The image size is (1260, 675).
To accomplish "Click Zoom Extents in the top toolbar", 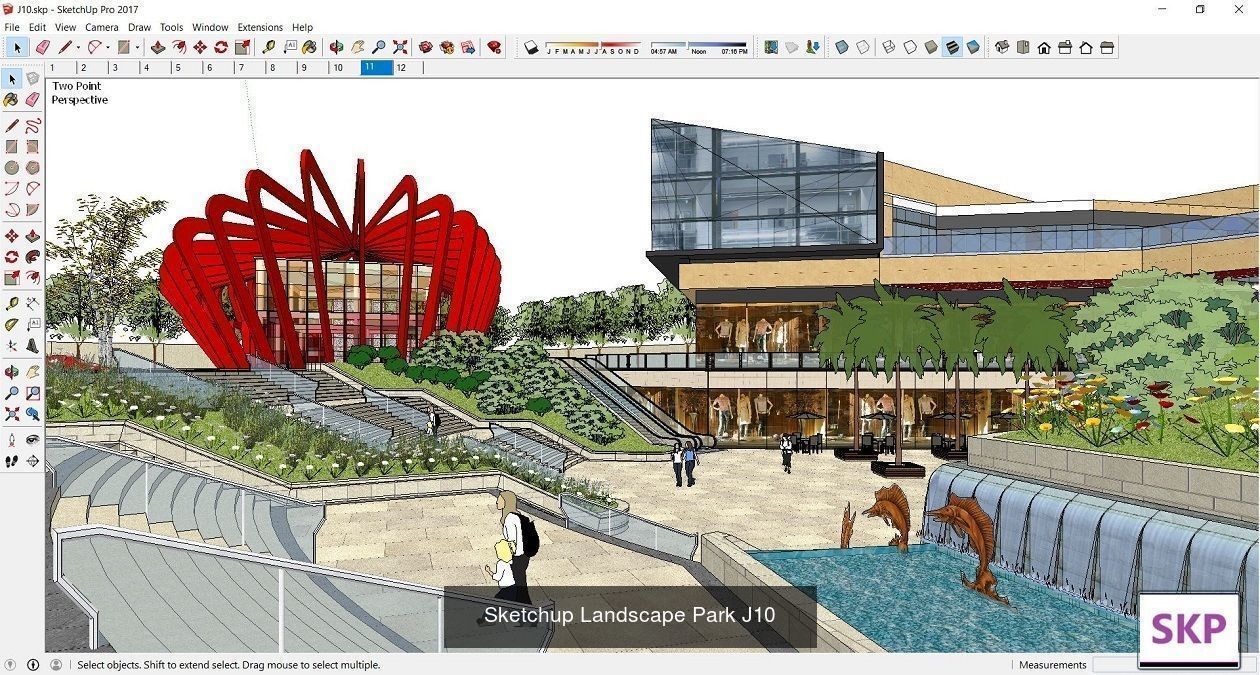I will coord(400,47).
